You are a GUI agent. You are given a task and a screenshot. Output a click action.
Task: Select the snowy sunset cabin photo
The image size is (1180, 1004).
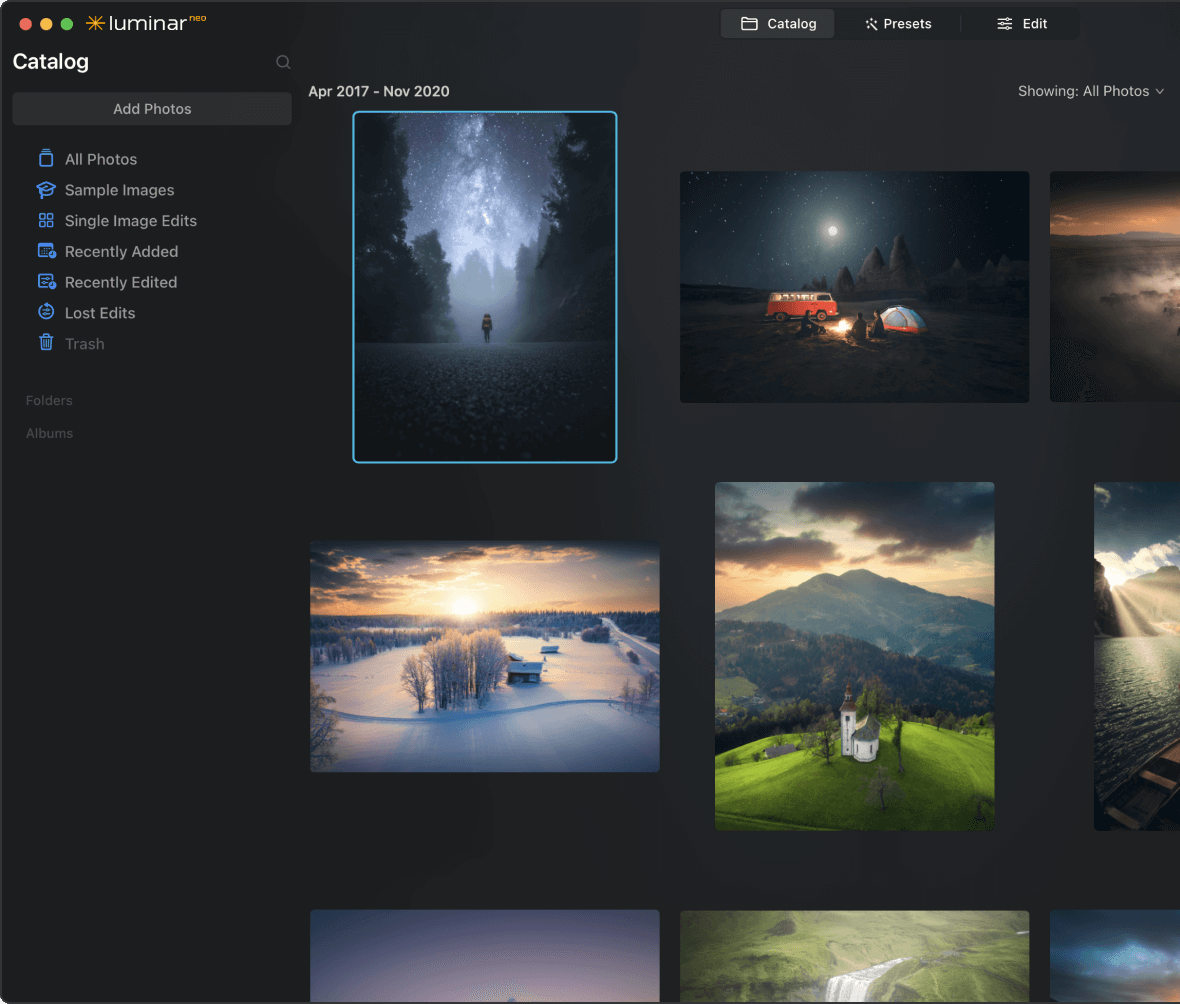[485, 656]
